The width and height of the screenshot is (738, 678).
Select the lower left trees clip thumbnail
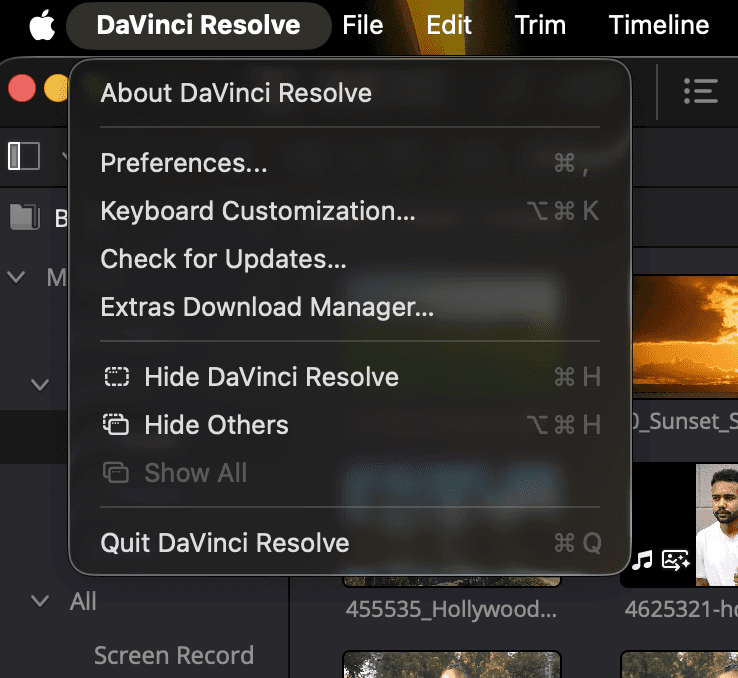pyautogui.click(x=452, y=664)
